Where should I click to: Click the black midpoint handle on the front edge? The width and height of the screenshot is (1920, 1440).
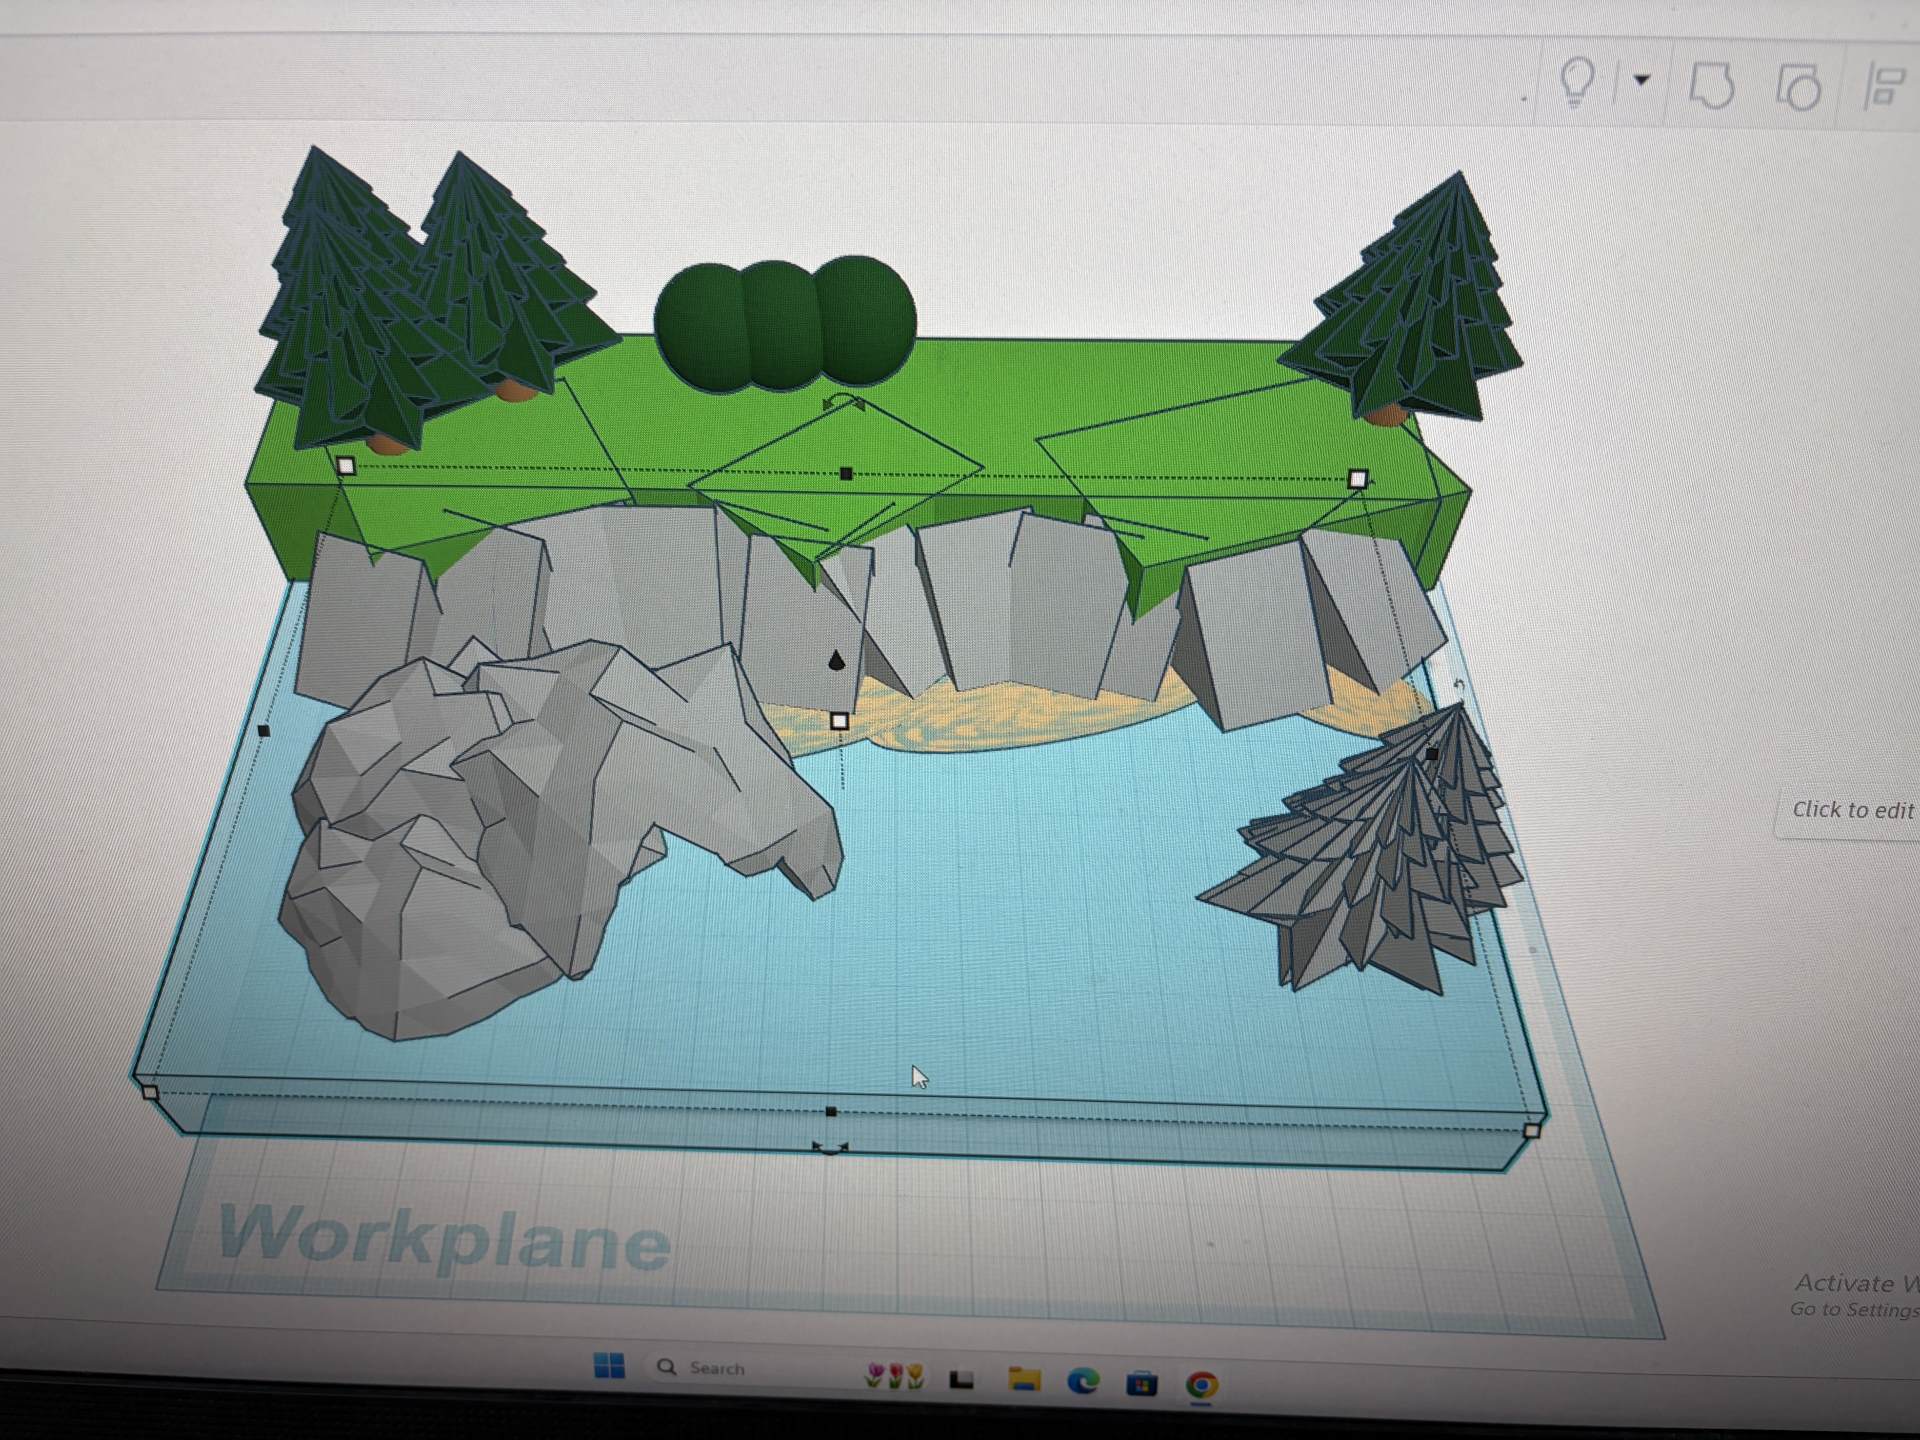click(831, 1112)
